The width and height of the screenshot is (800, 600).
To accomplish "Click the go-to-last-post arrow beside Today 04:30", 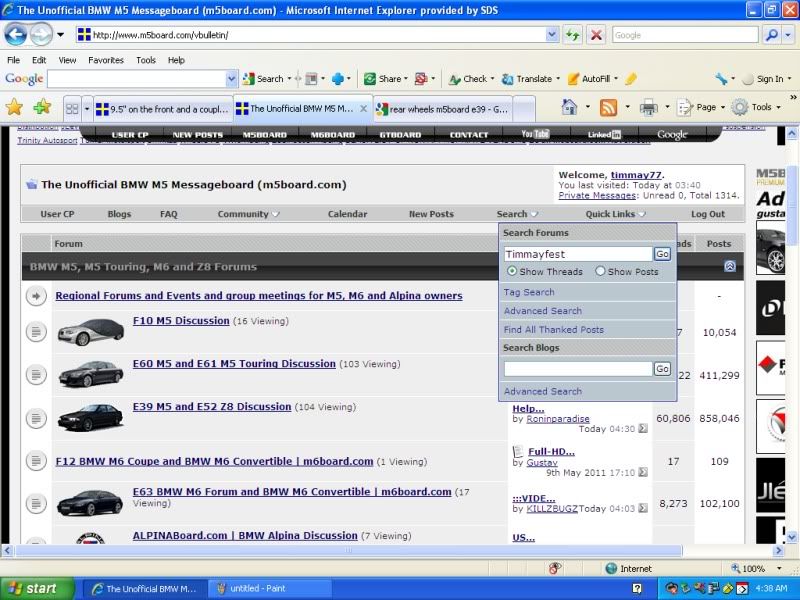I will (x=643, y=429).
